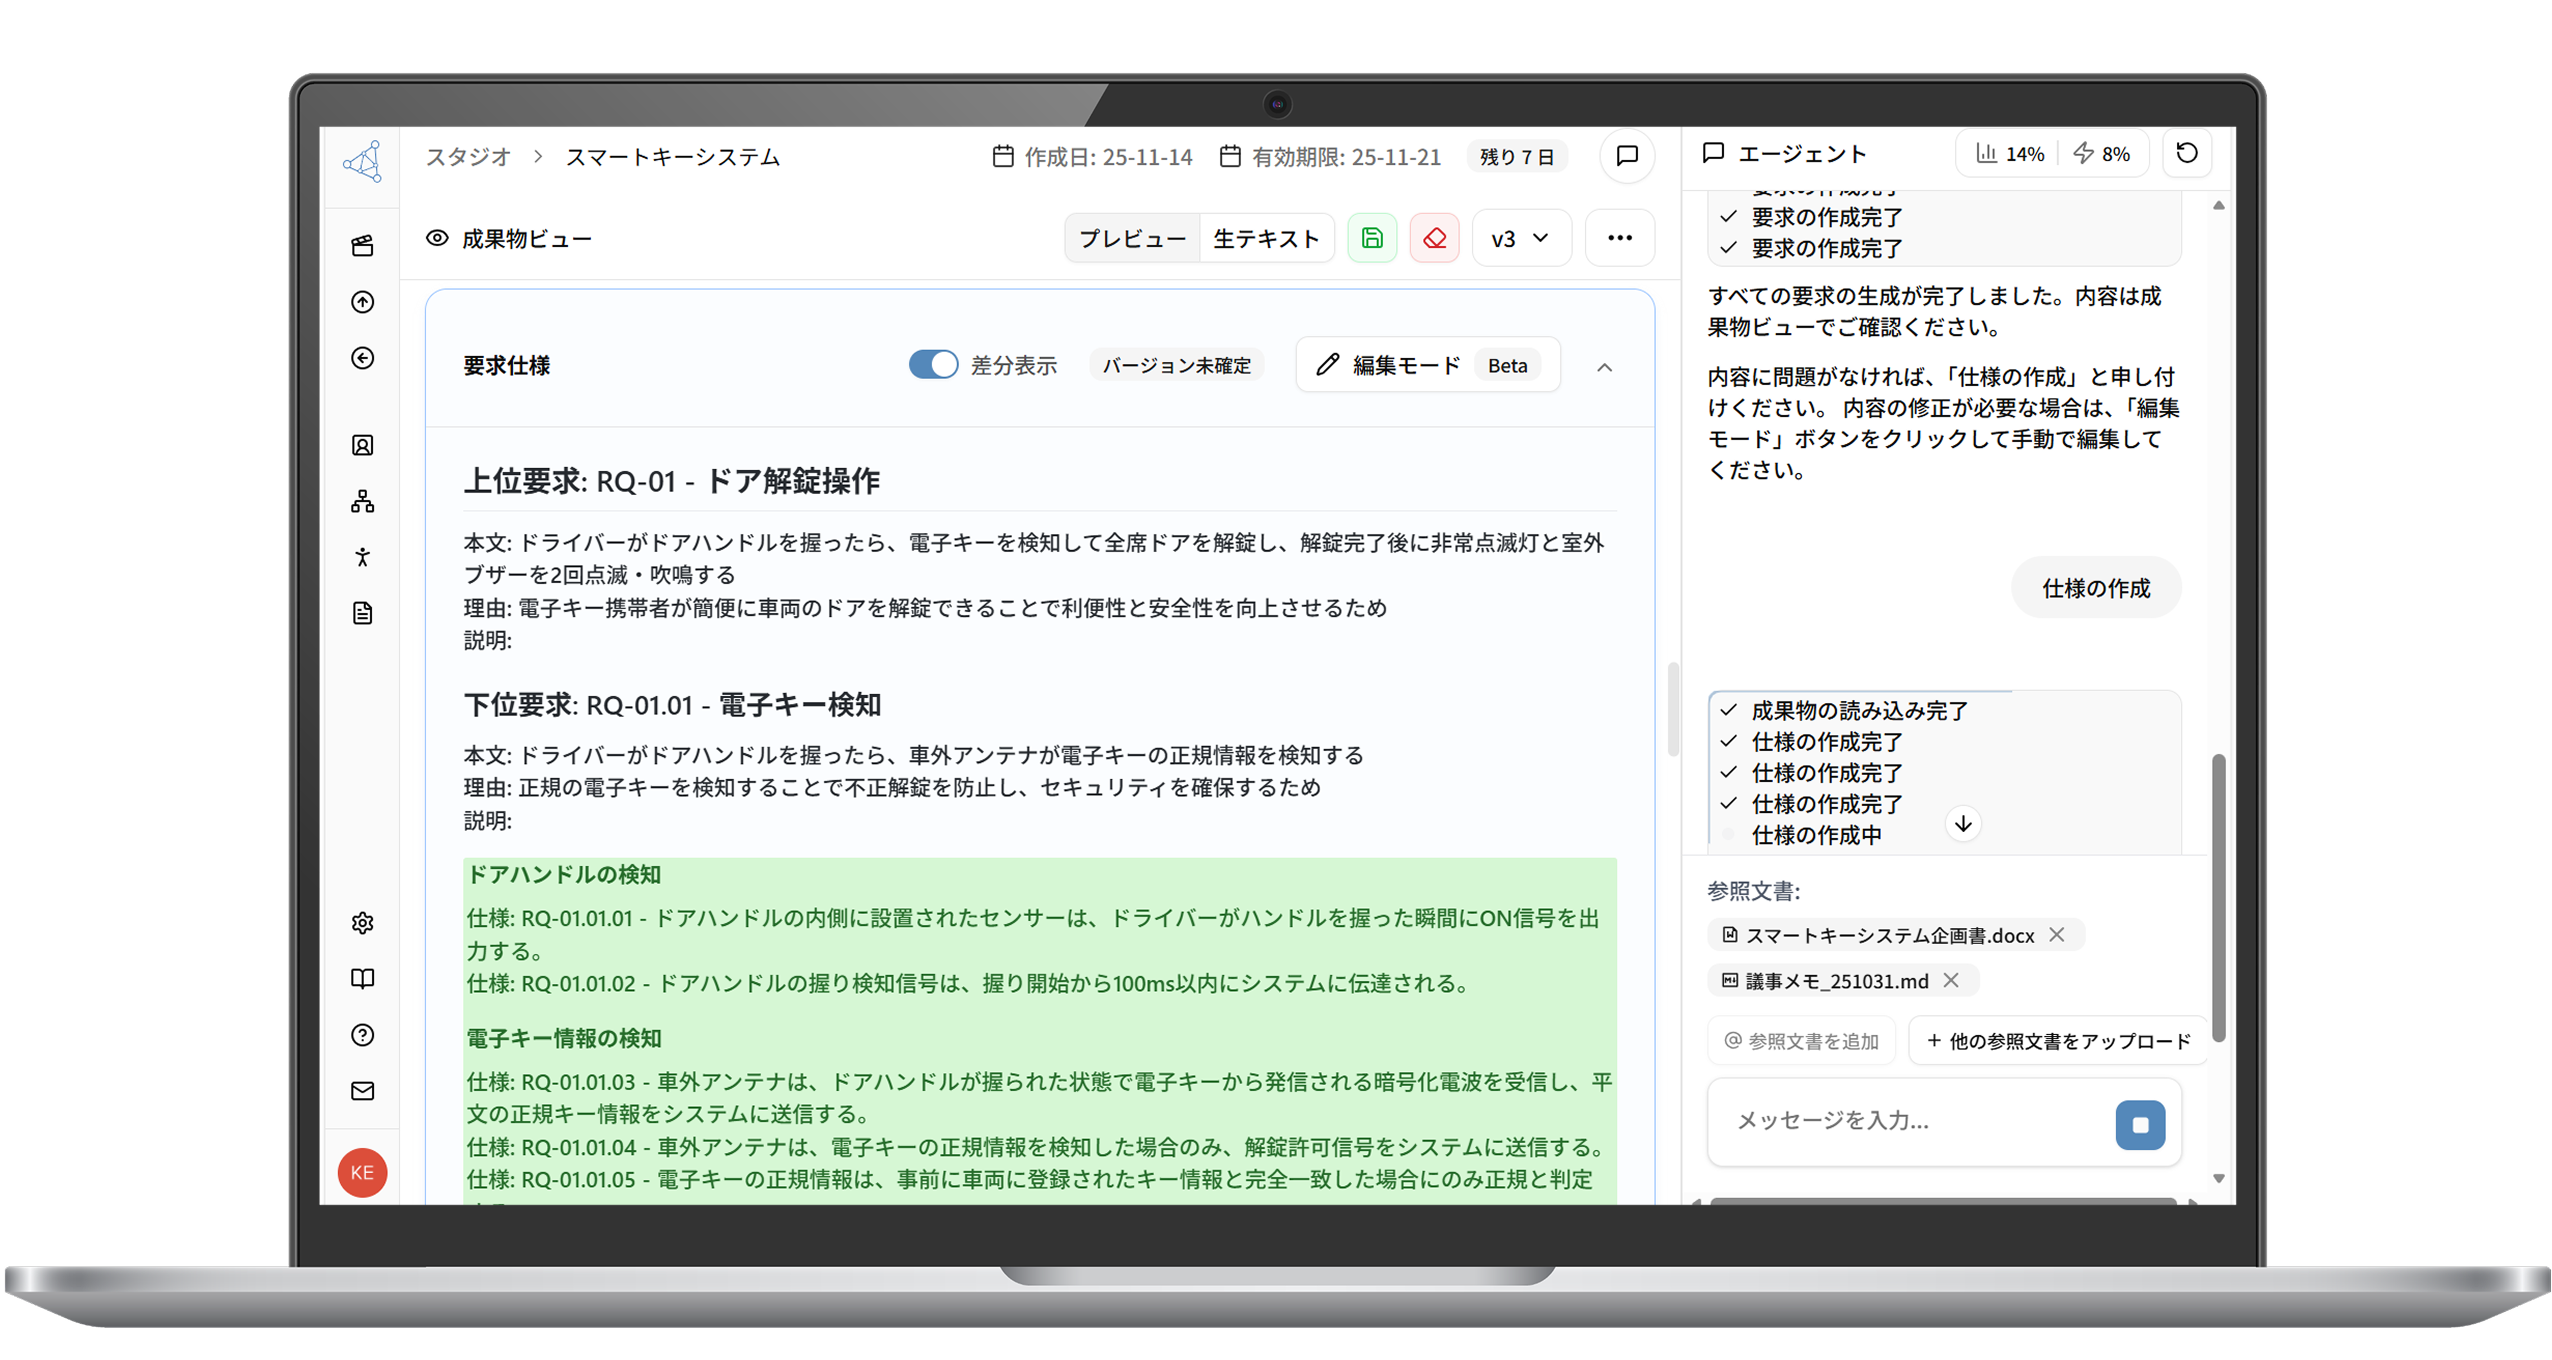Open the hierarchy tree icon in sidebar
The height and width of the screenshot is (1360, 2552).
click(x=363, y=501)
